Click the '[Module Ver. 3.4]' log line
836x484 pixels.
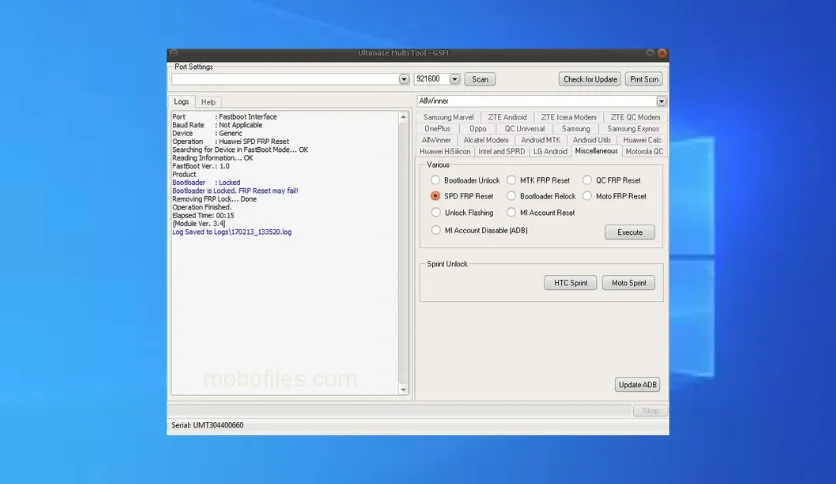(x=199, y=224)
